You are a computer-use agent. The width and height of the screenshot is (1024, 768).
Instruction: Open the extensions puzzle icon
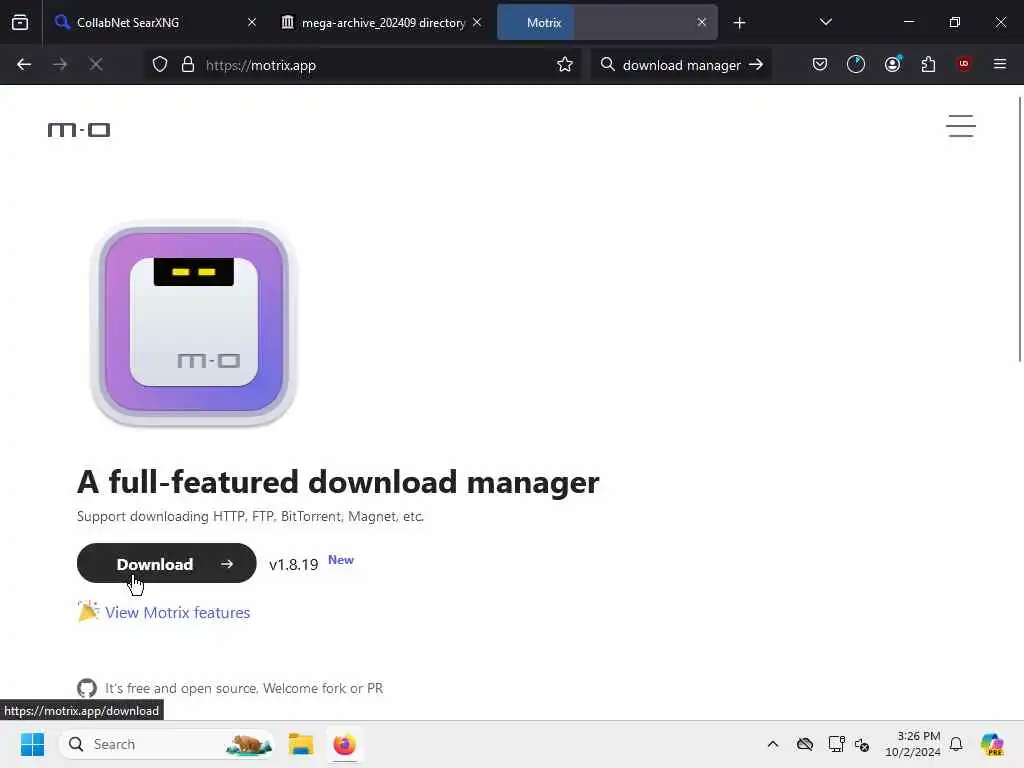(928, 64)
